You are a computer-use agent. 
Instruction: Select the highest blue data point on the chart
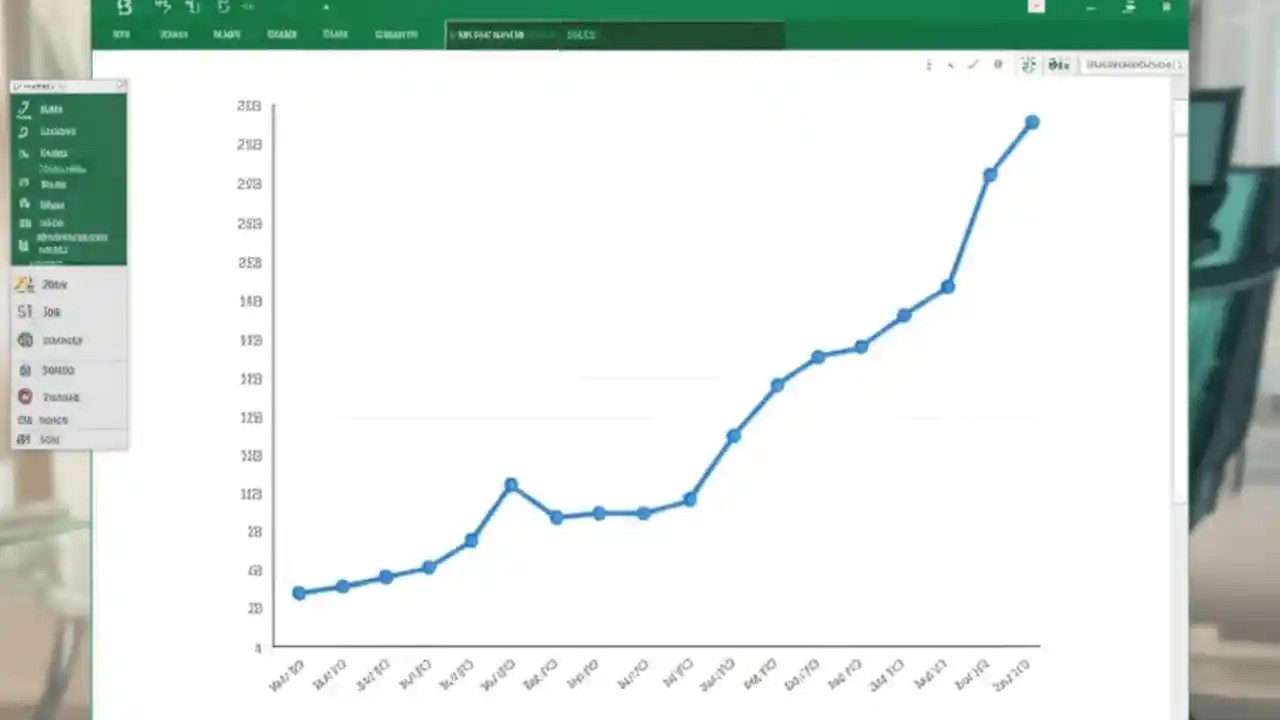coord(1032,122)
